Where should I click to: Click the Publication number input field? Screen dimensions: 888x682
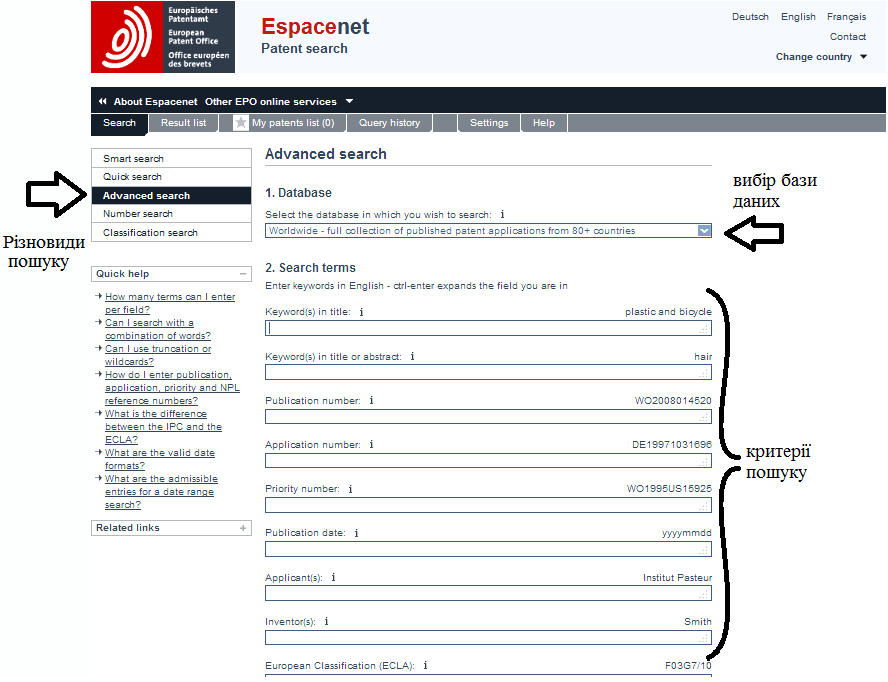(488, 416)
